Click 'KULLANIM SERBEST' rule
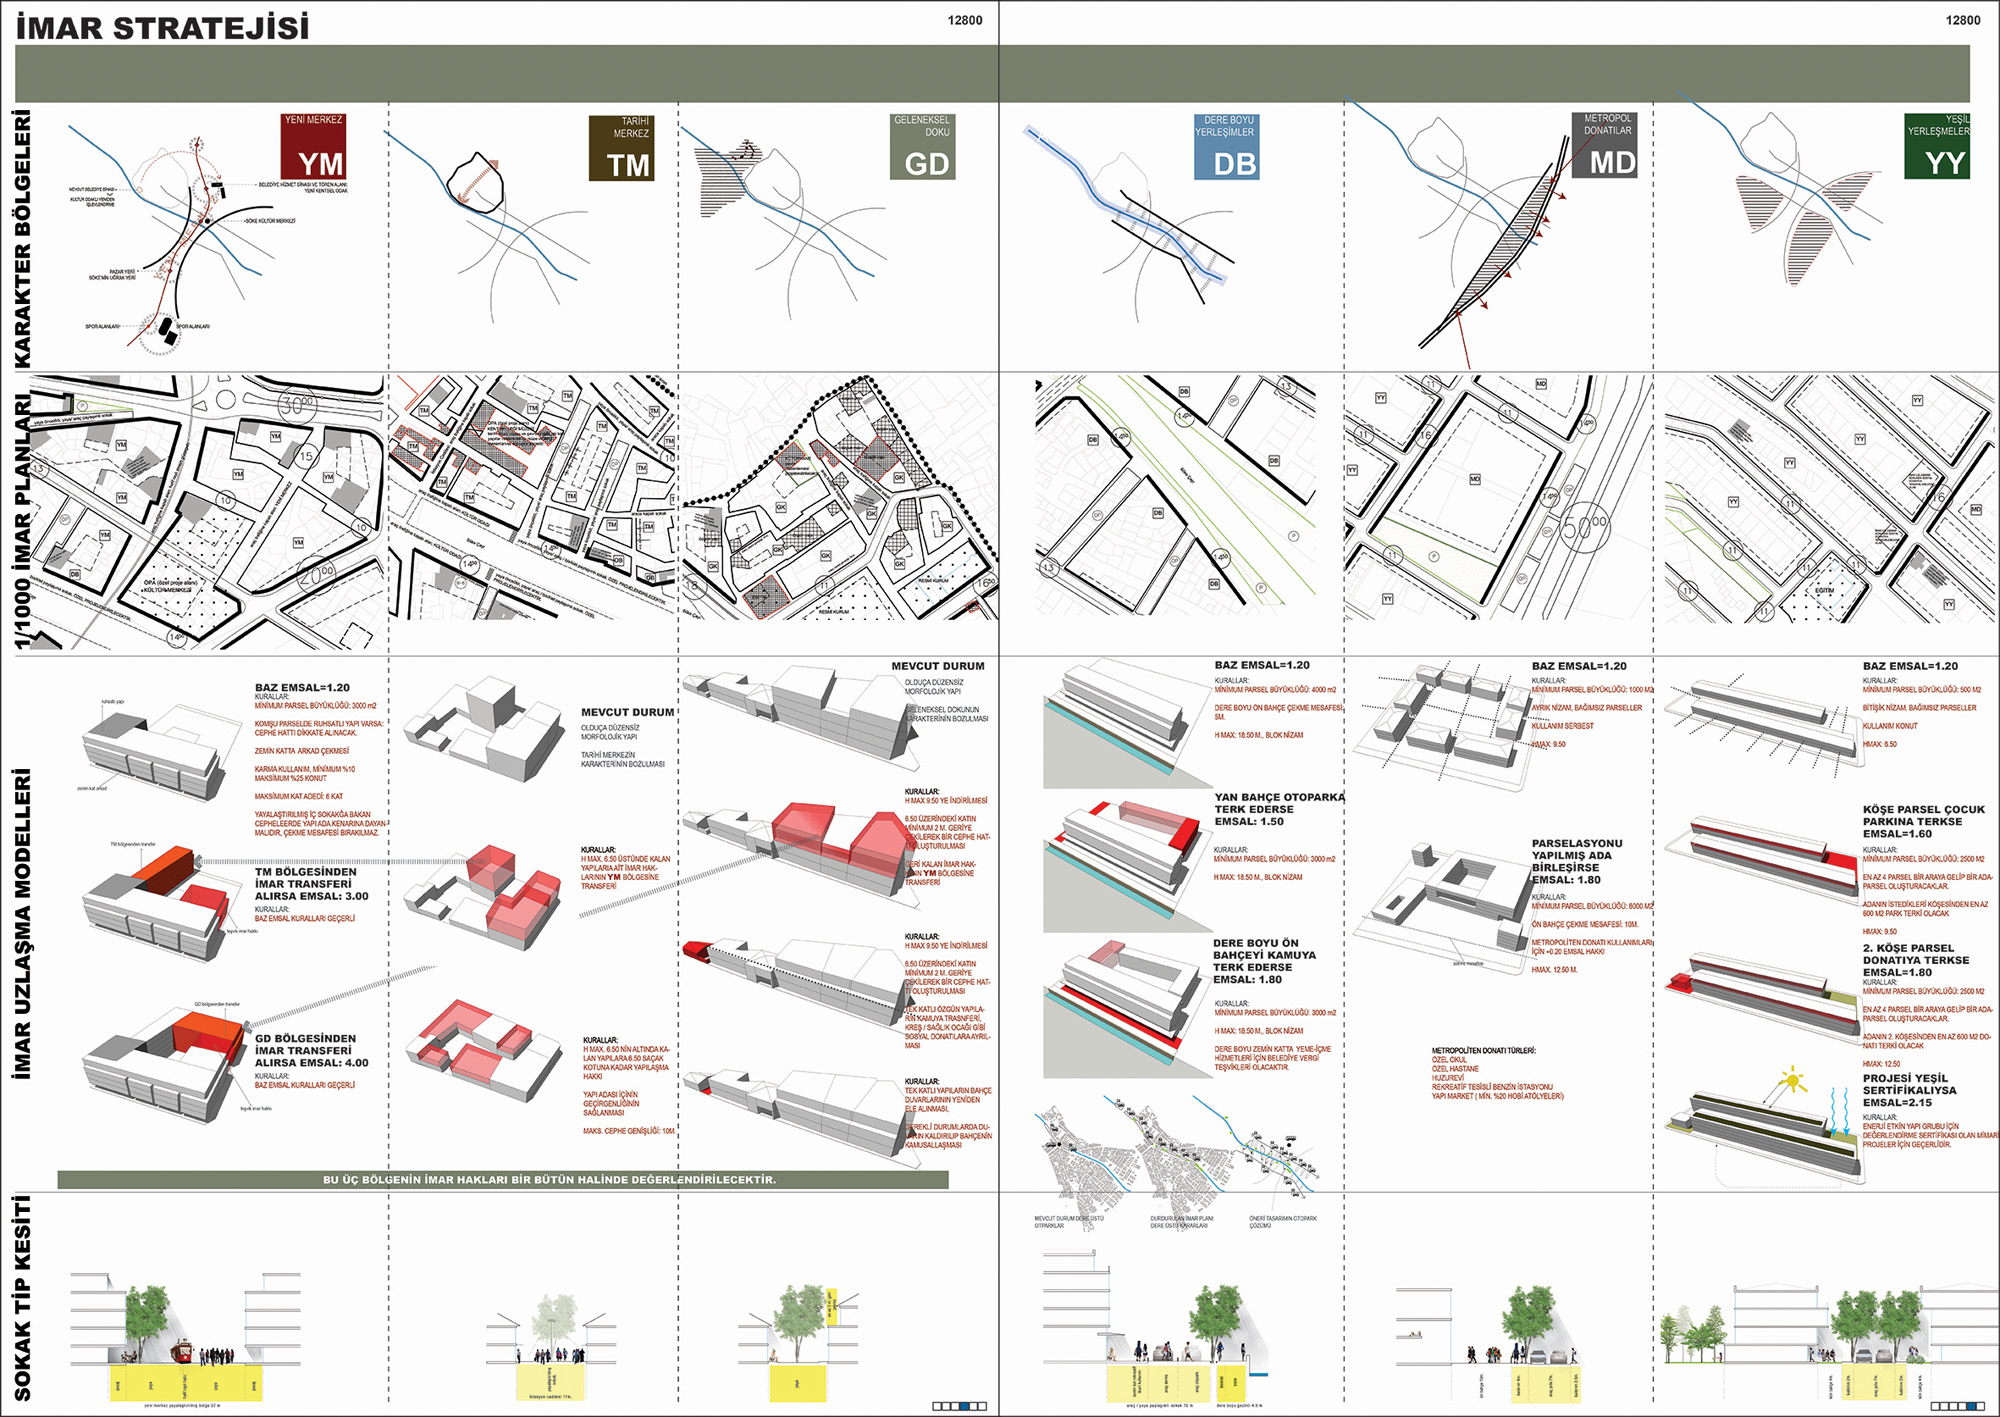 1563,726
